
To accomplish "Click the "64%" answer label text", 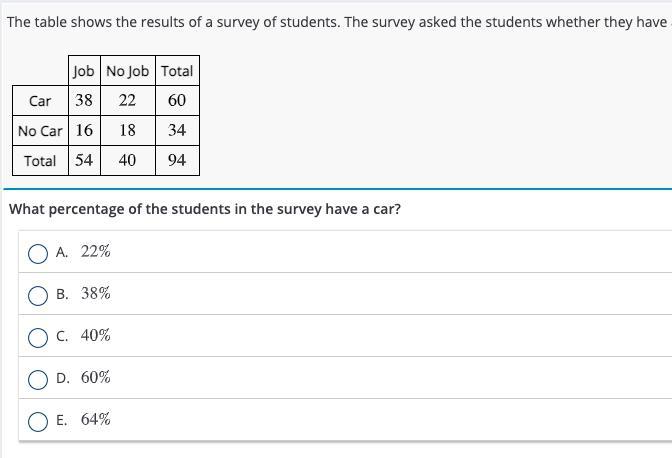I will click(96, 420).
